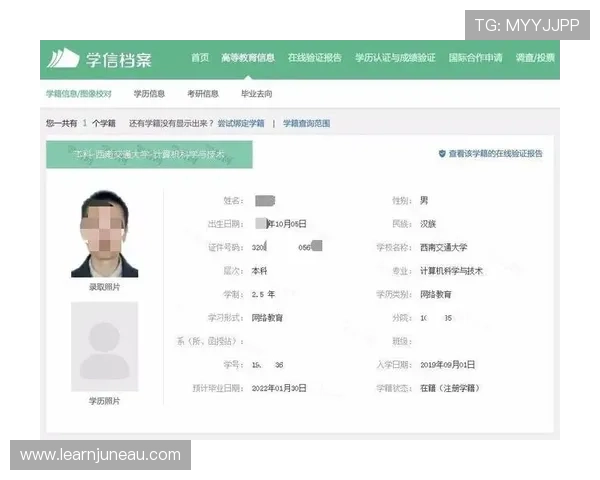Switch to the 学历信息 sub-tab

(x=149, y=94)
